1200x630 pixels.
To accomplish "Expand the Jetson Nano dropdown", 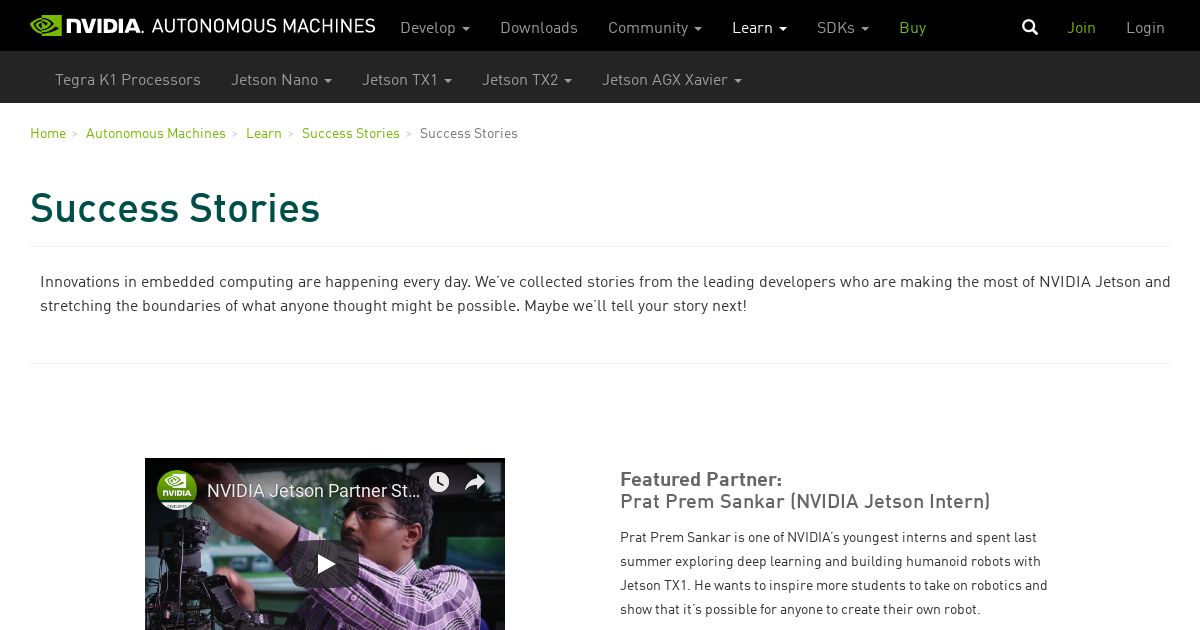I will 281,80.
